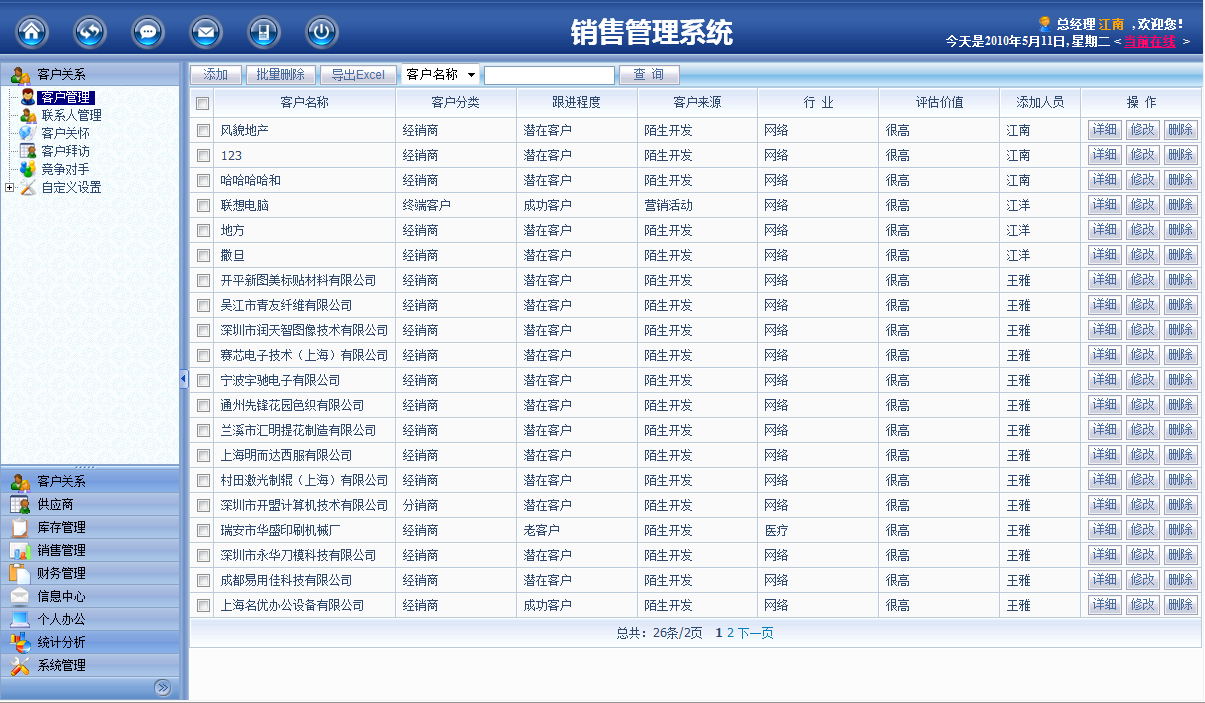Open the mail envelope icon
Screen dimensions: 1205x703
coord(206,32)
